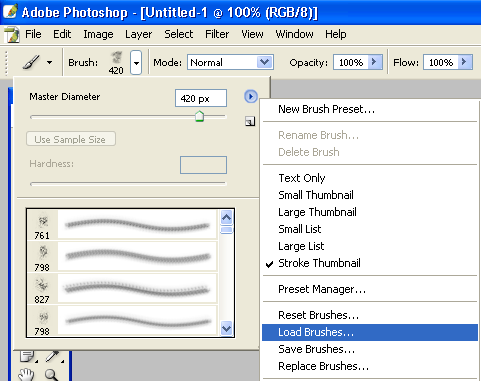The width and height of the screenshot is (481, 381).
Task: Select the Hand tool in the toolbox
Action: coord(27,374)
